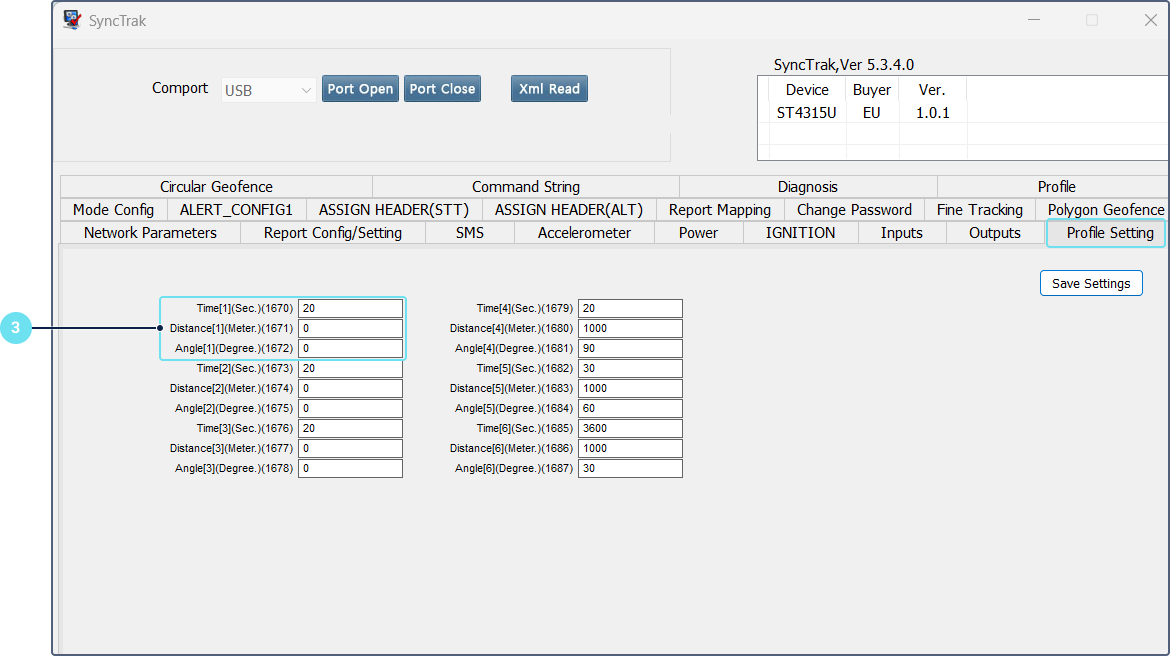The width and height of the screenshot is (1170, 656).
Task: Click the EU buyer cell
Action: point(872,113)
